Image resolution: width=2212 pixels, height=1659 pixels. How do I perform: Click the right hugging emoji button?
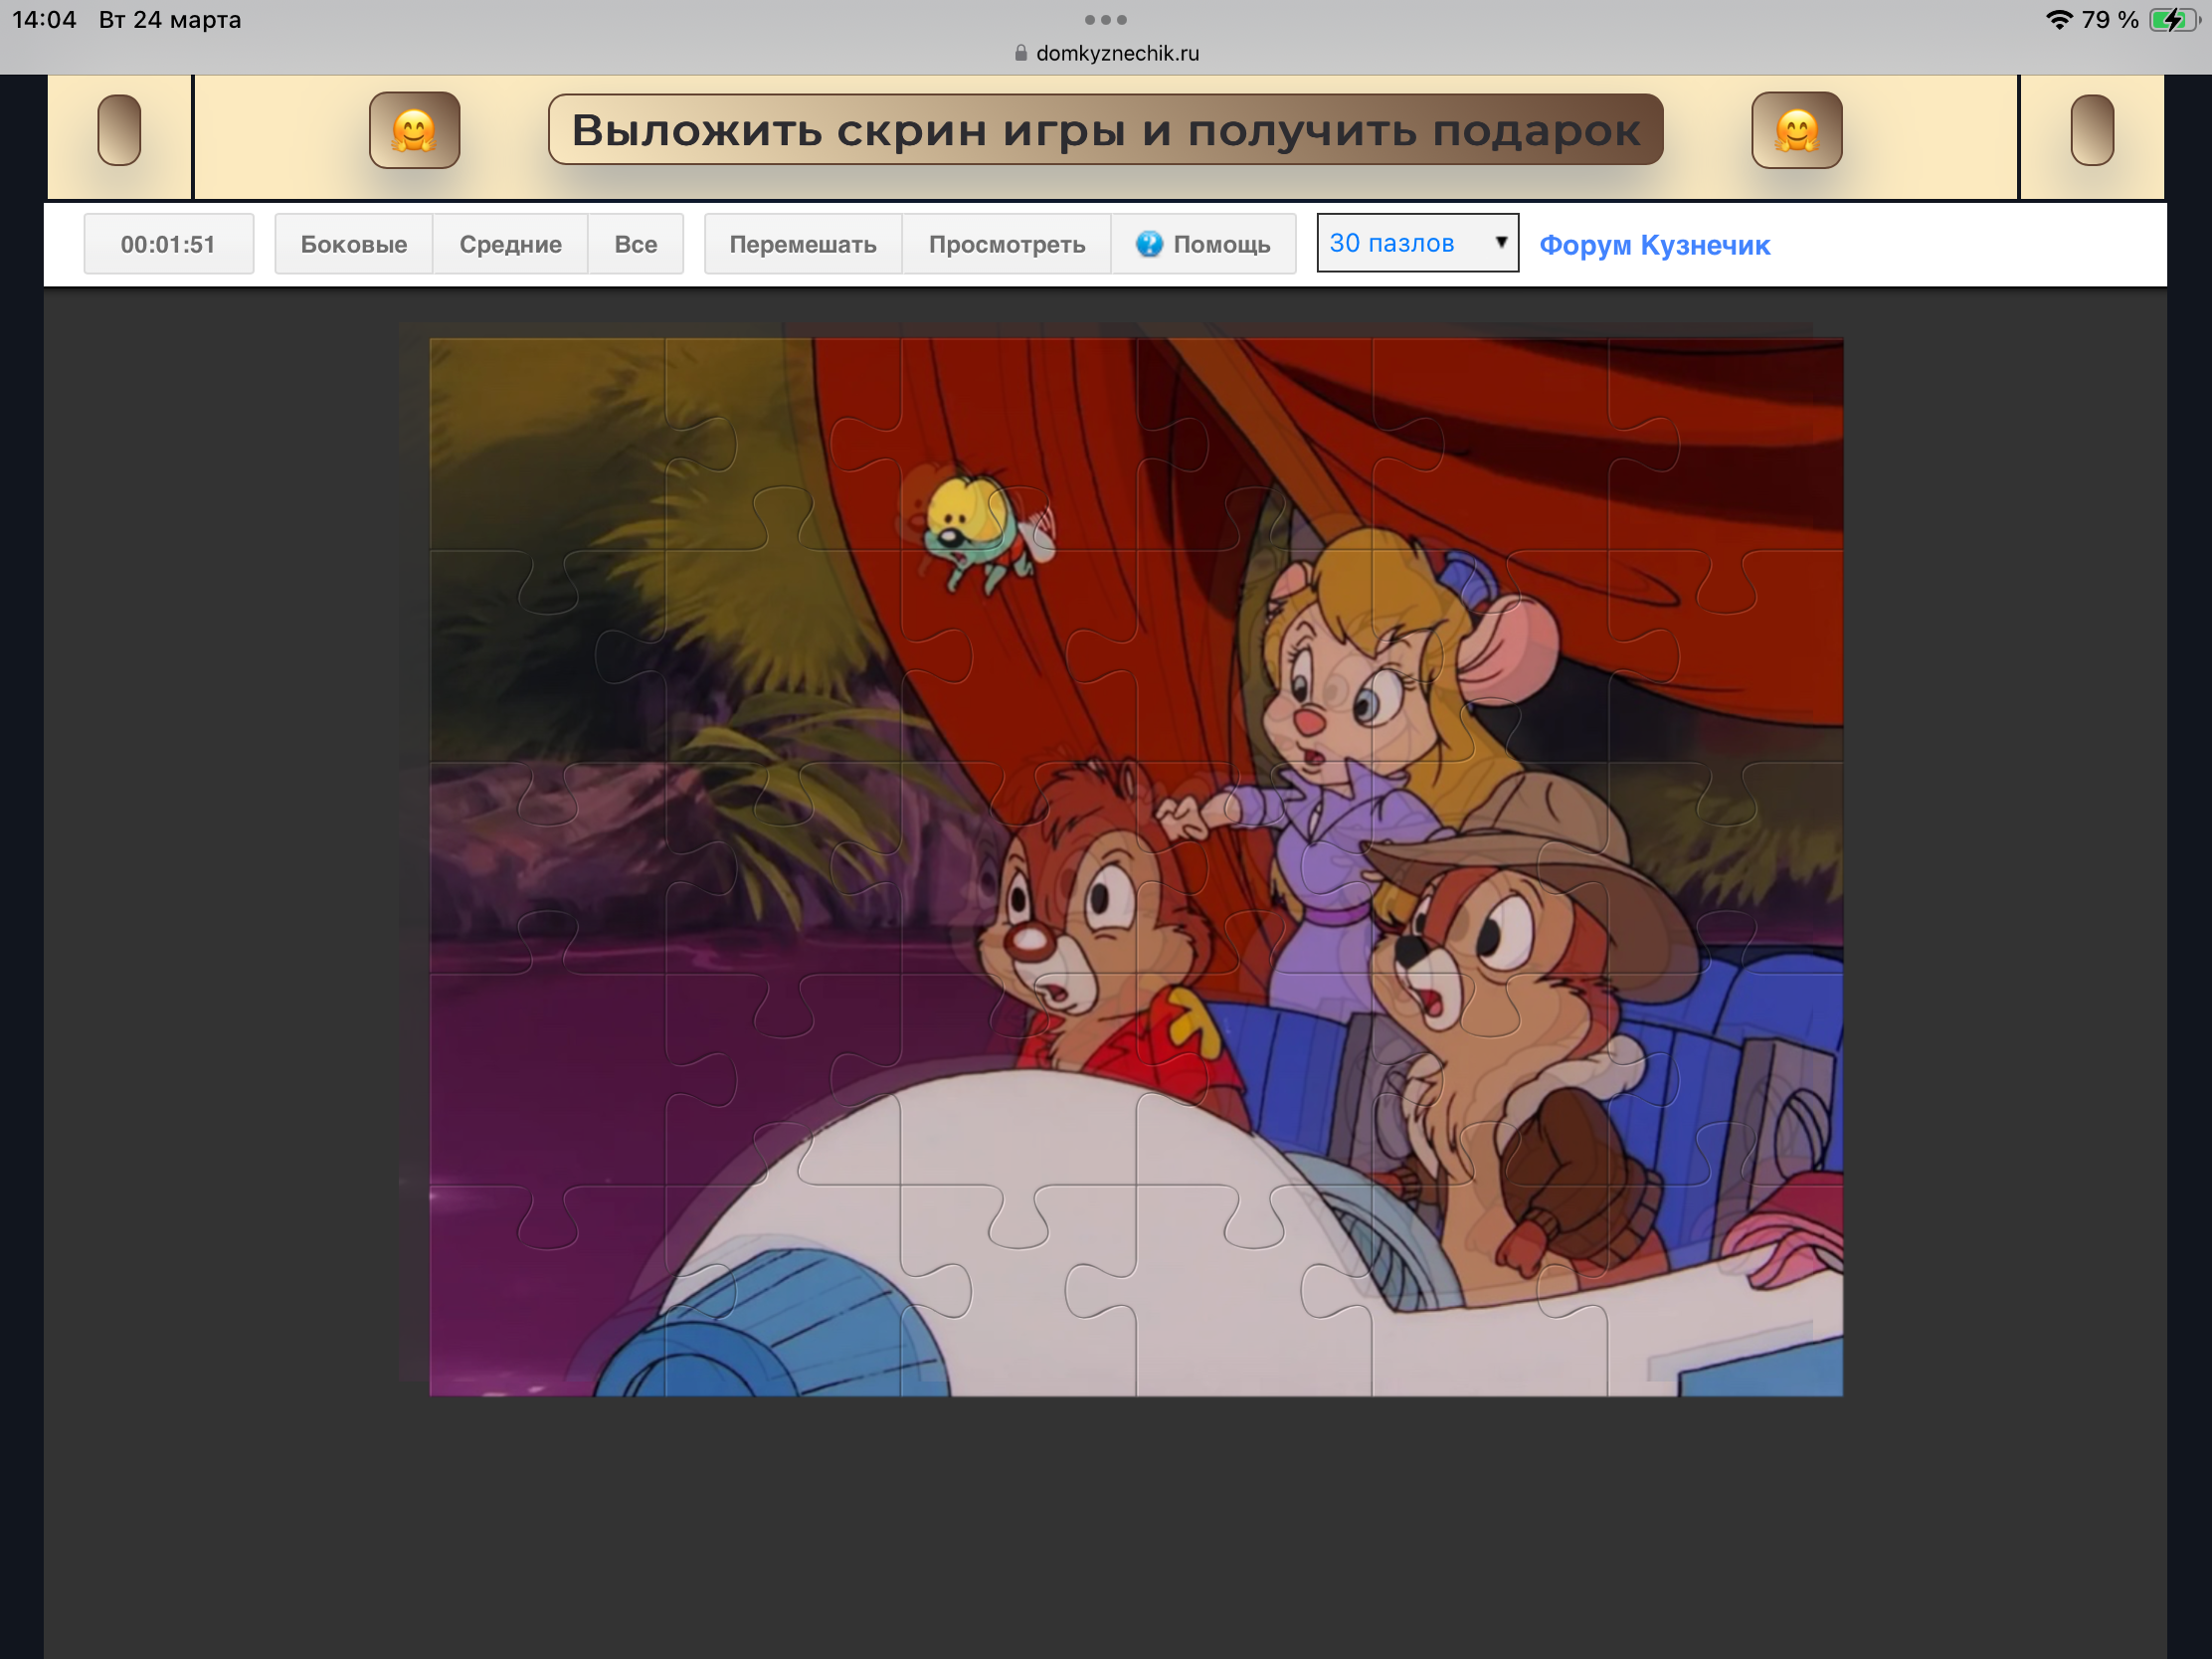[x=1796, y=130]
